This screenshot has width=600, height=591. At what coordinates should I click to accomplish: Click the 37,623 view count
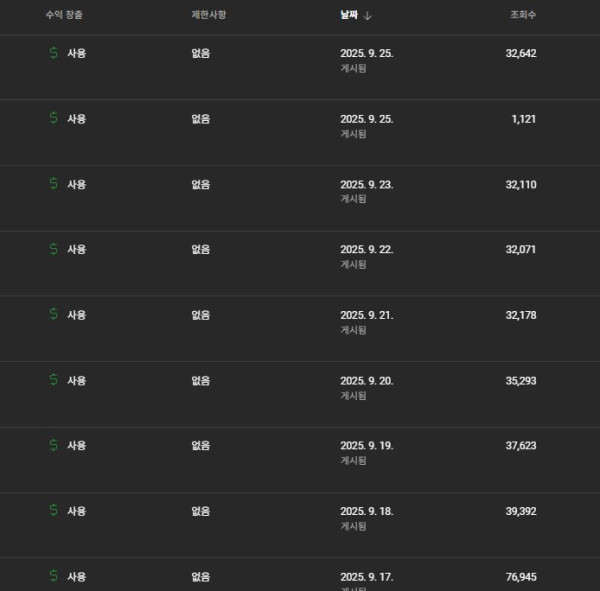click(521, 446)
